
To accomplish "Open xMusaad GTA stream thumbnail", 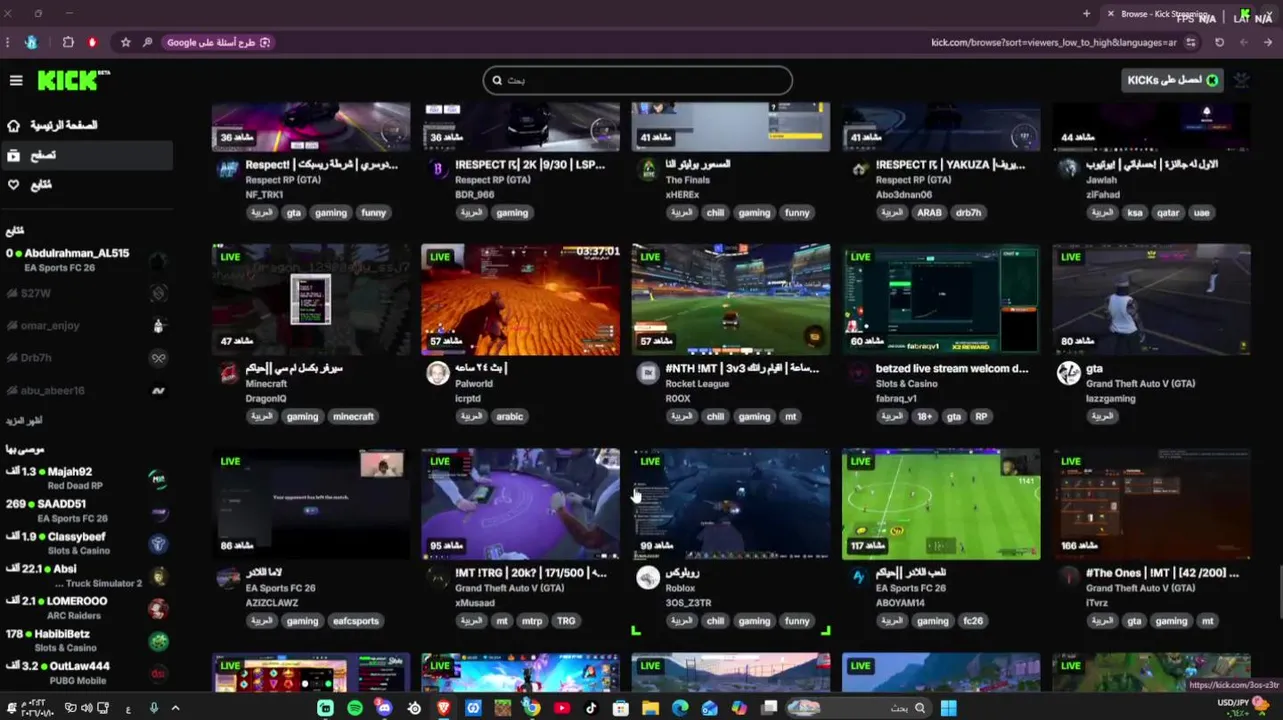I will 520,504.
